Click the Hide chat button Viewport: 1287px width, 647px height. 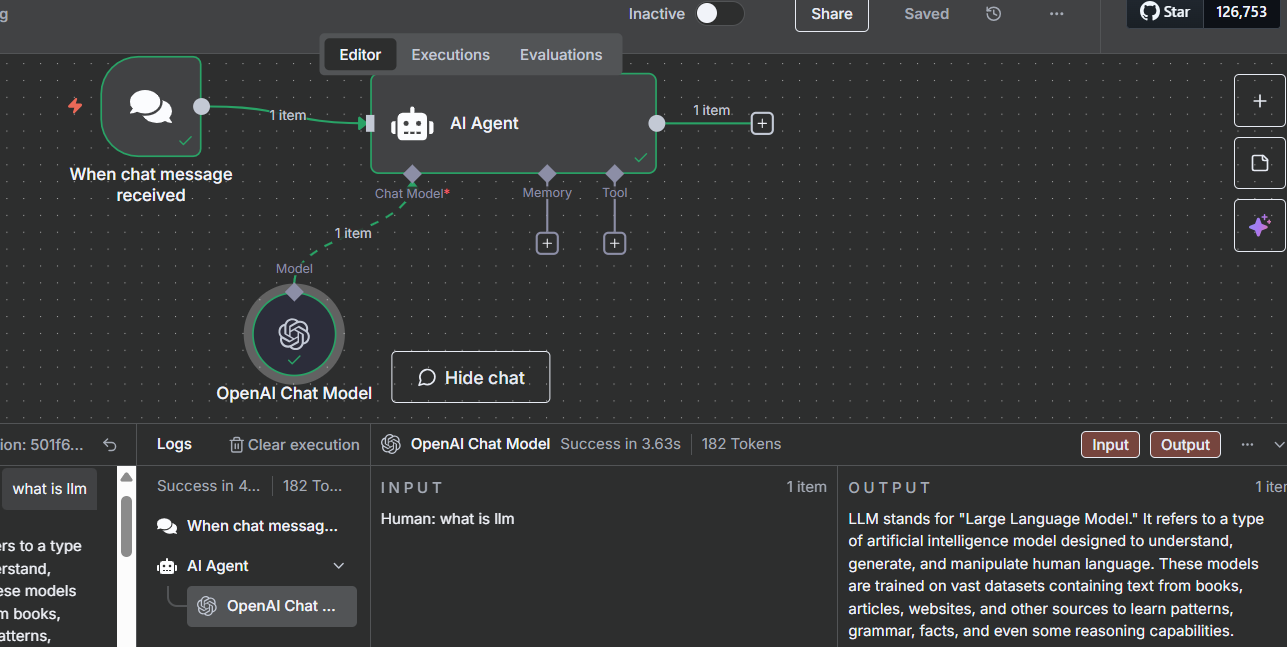pyautogui.click(x=471, y=377)
